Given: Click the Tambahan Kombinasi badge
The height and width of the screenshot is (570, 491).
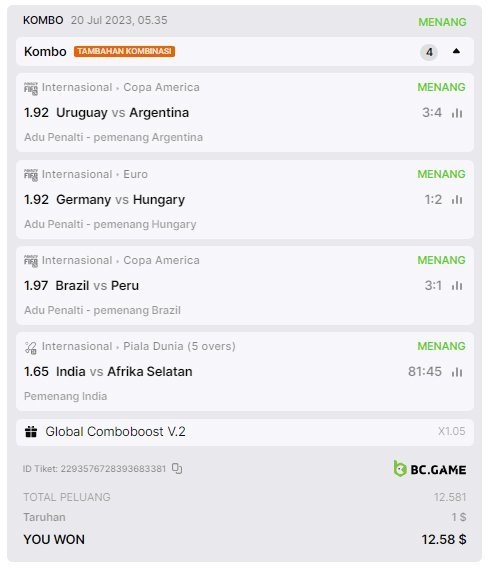Looking at the screenshot, I should [124, 51].
